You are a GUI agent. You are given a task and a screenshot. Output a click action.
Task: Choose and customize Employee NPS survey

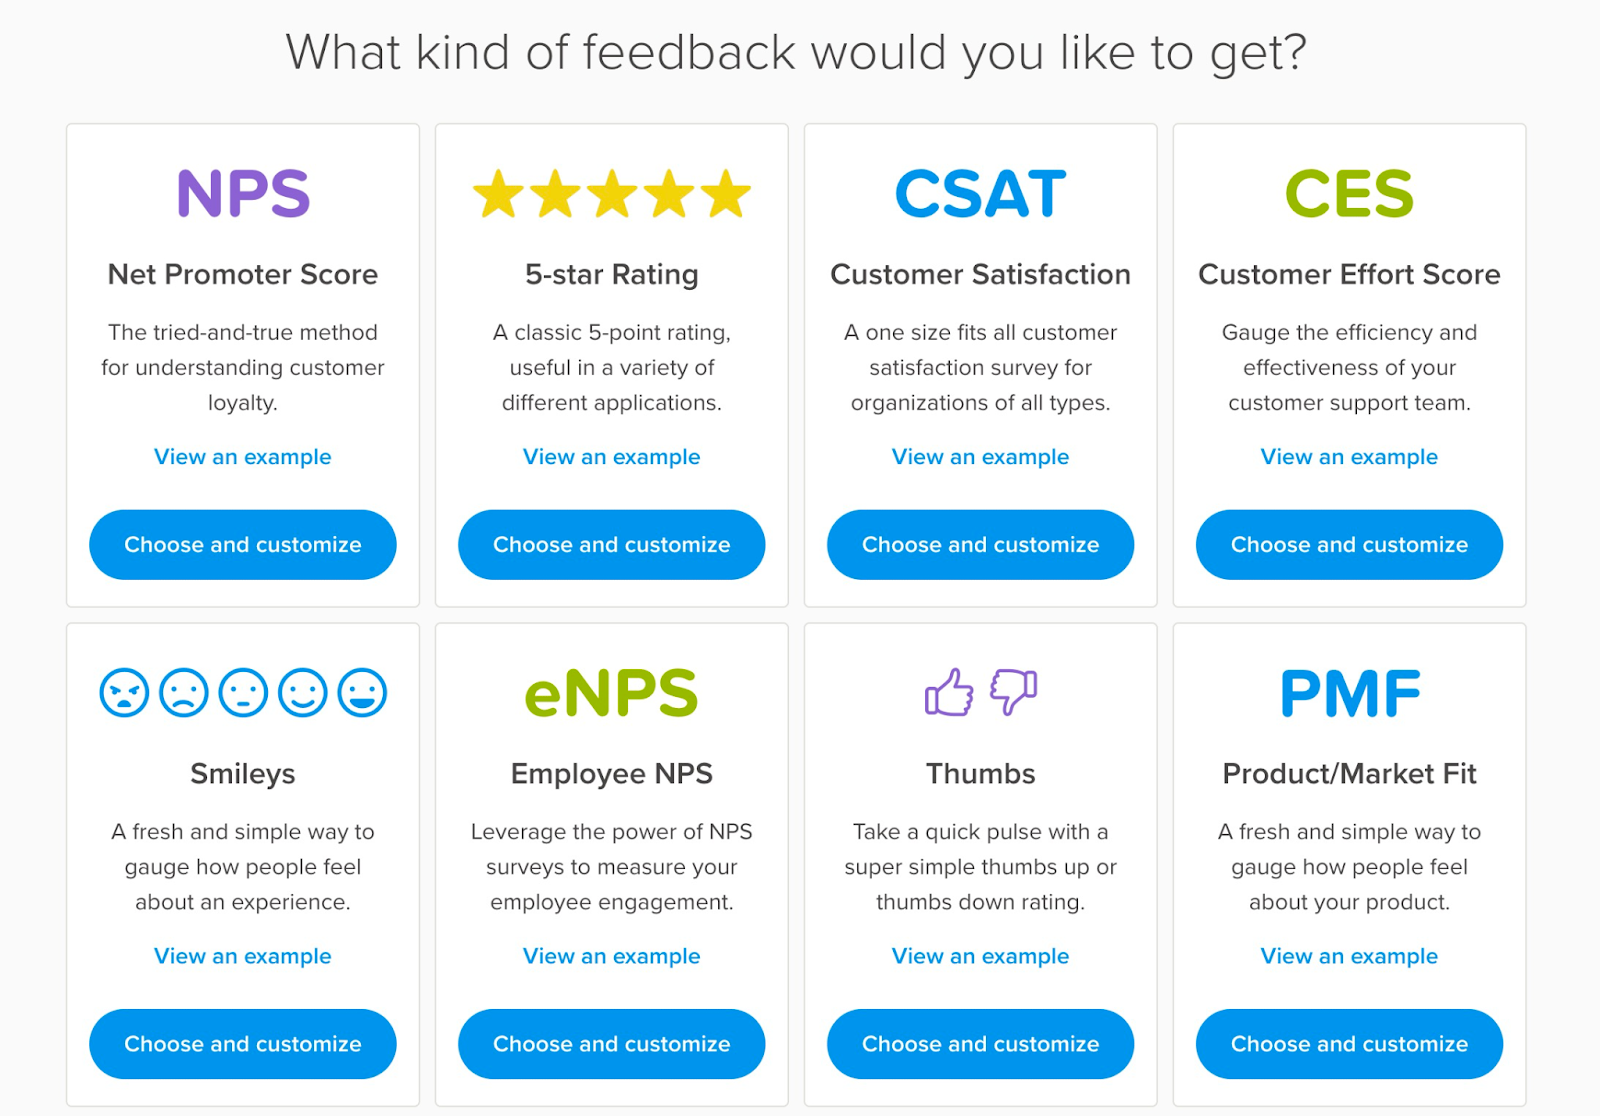612,1044
